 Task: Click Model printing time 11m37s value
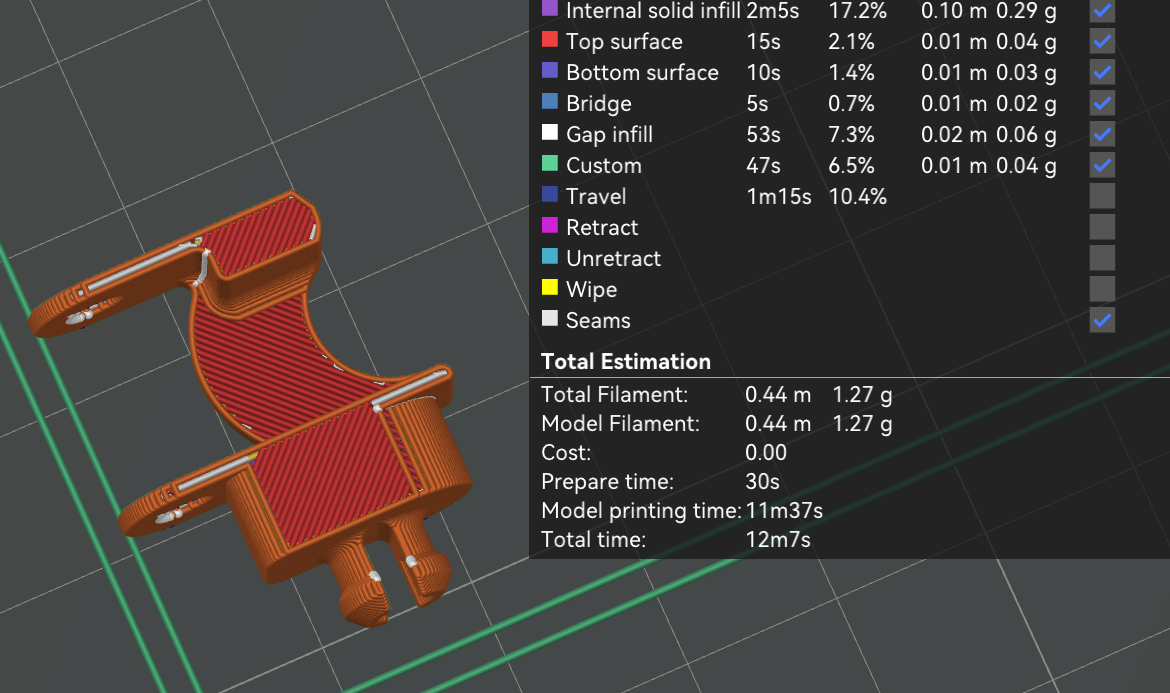[783, 511]
